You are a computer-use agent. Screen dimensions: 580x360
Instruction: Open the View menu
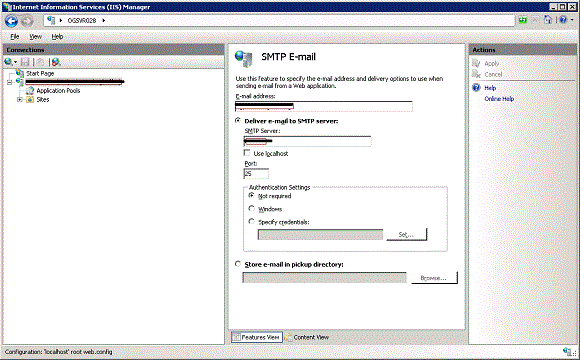coord(36,37)
